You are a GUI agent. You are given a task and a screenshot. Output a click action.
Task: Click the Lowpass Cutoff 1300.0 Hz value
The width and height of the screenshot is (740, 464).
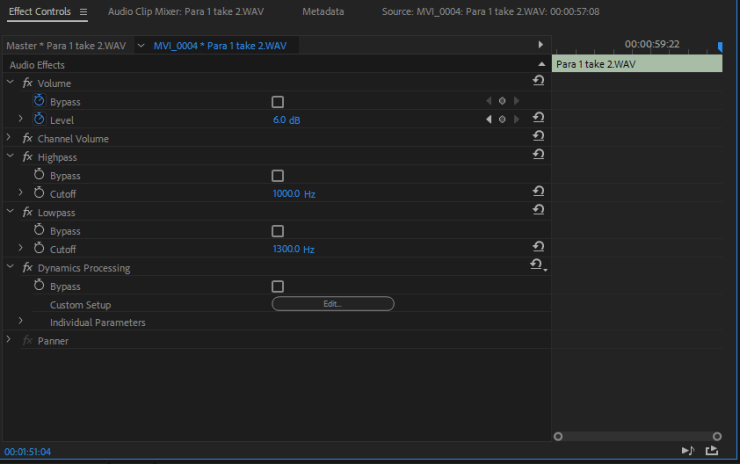pyautogui.click(x=293, y=249)
